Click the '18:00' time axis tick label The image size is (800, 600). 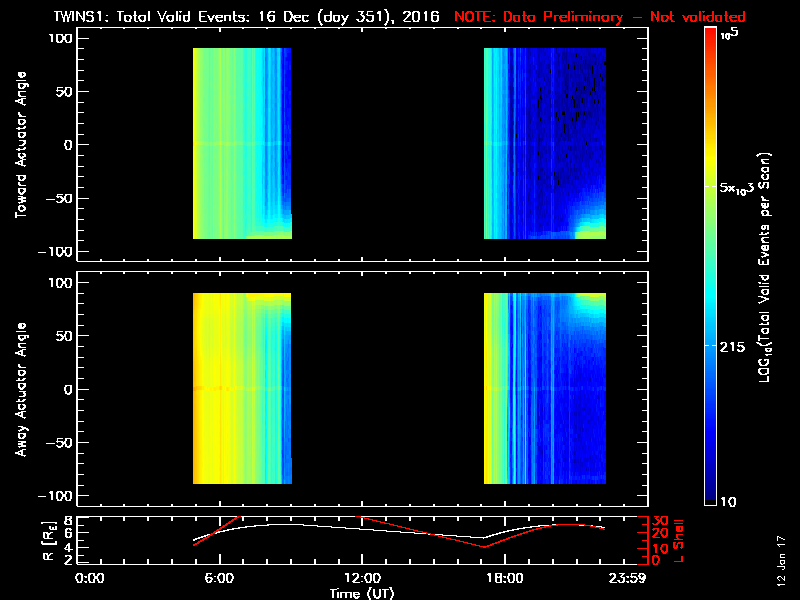(503, 579)
